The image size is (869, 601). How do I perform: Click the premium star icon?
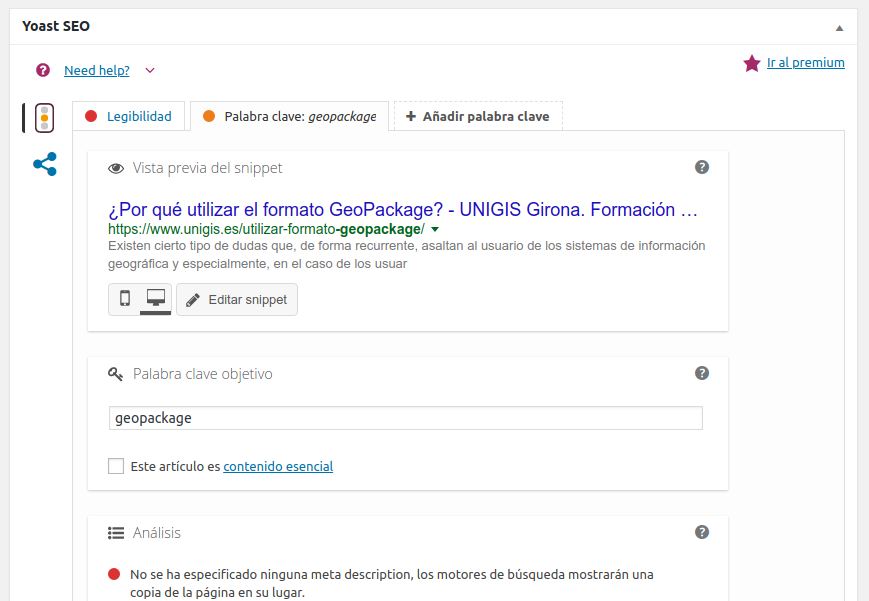click(752, 63)
